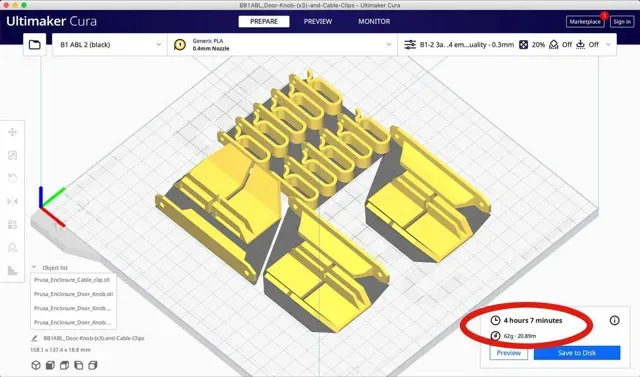
Task: Expand the Generic PLA material dropdown arrow
Action: (x=389, y=44)
